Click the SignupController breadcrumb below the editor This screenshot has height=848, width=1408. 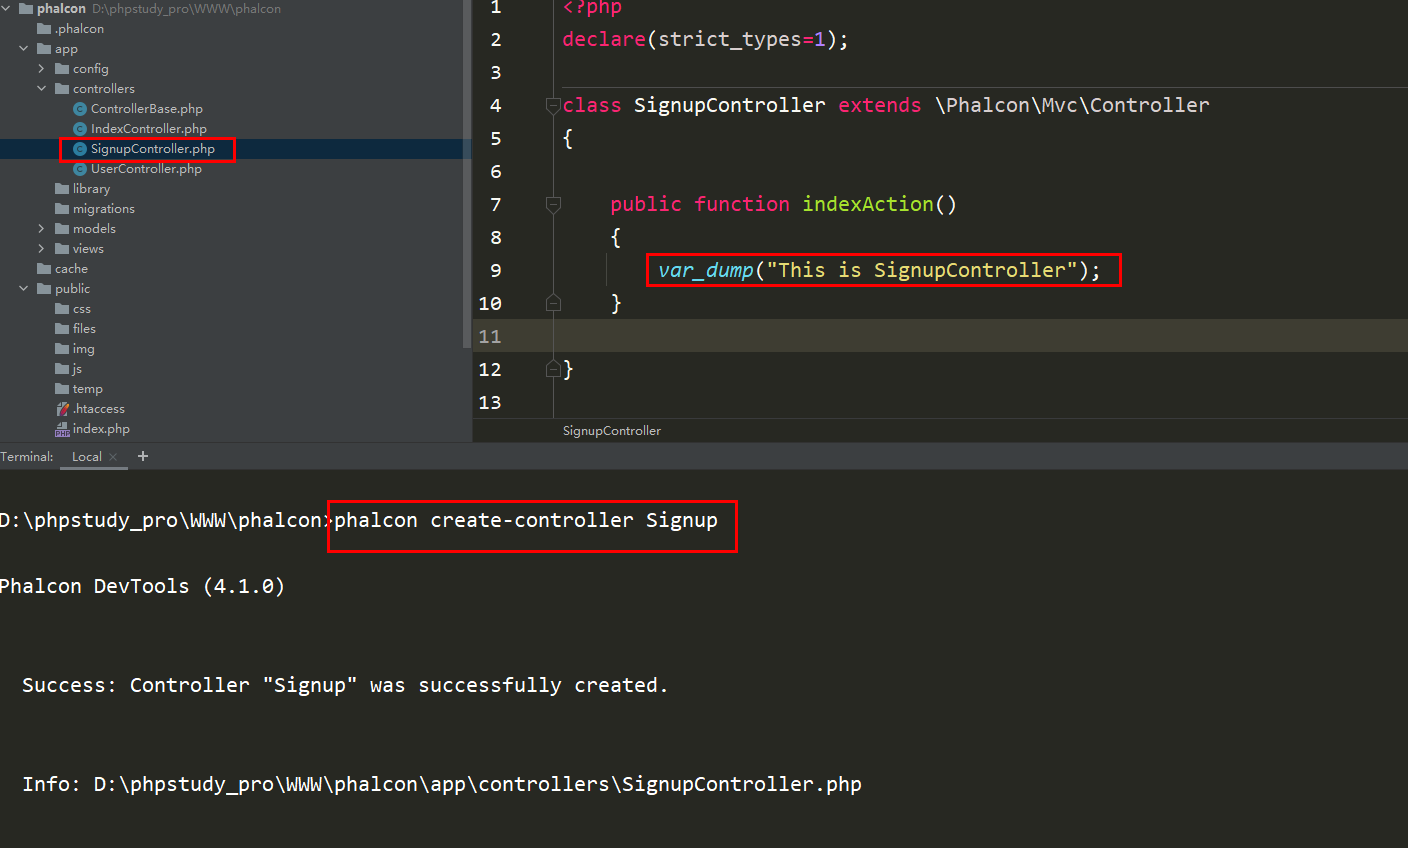612,431
